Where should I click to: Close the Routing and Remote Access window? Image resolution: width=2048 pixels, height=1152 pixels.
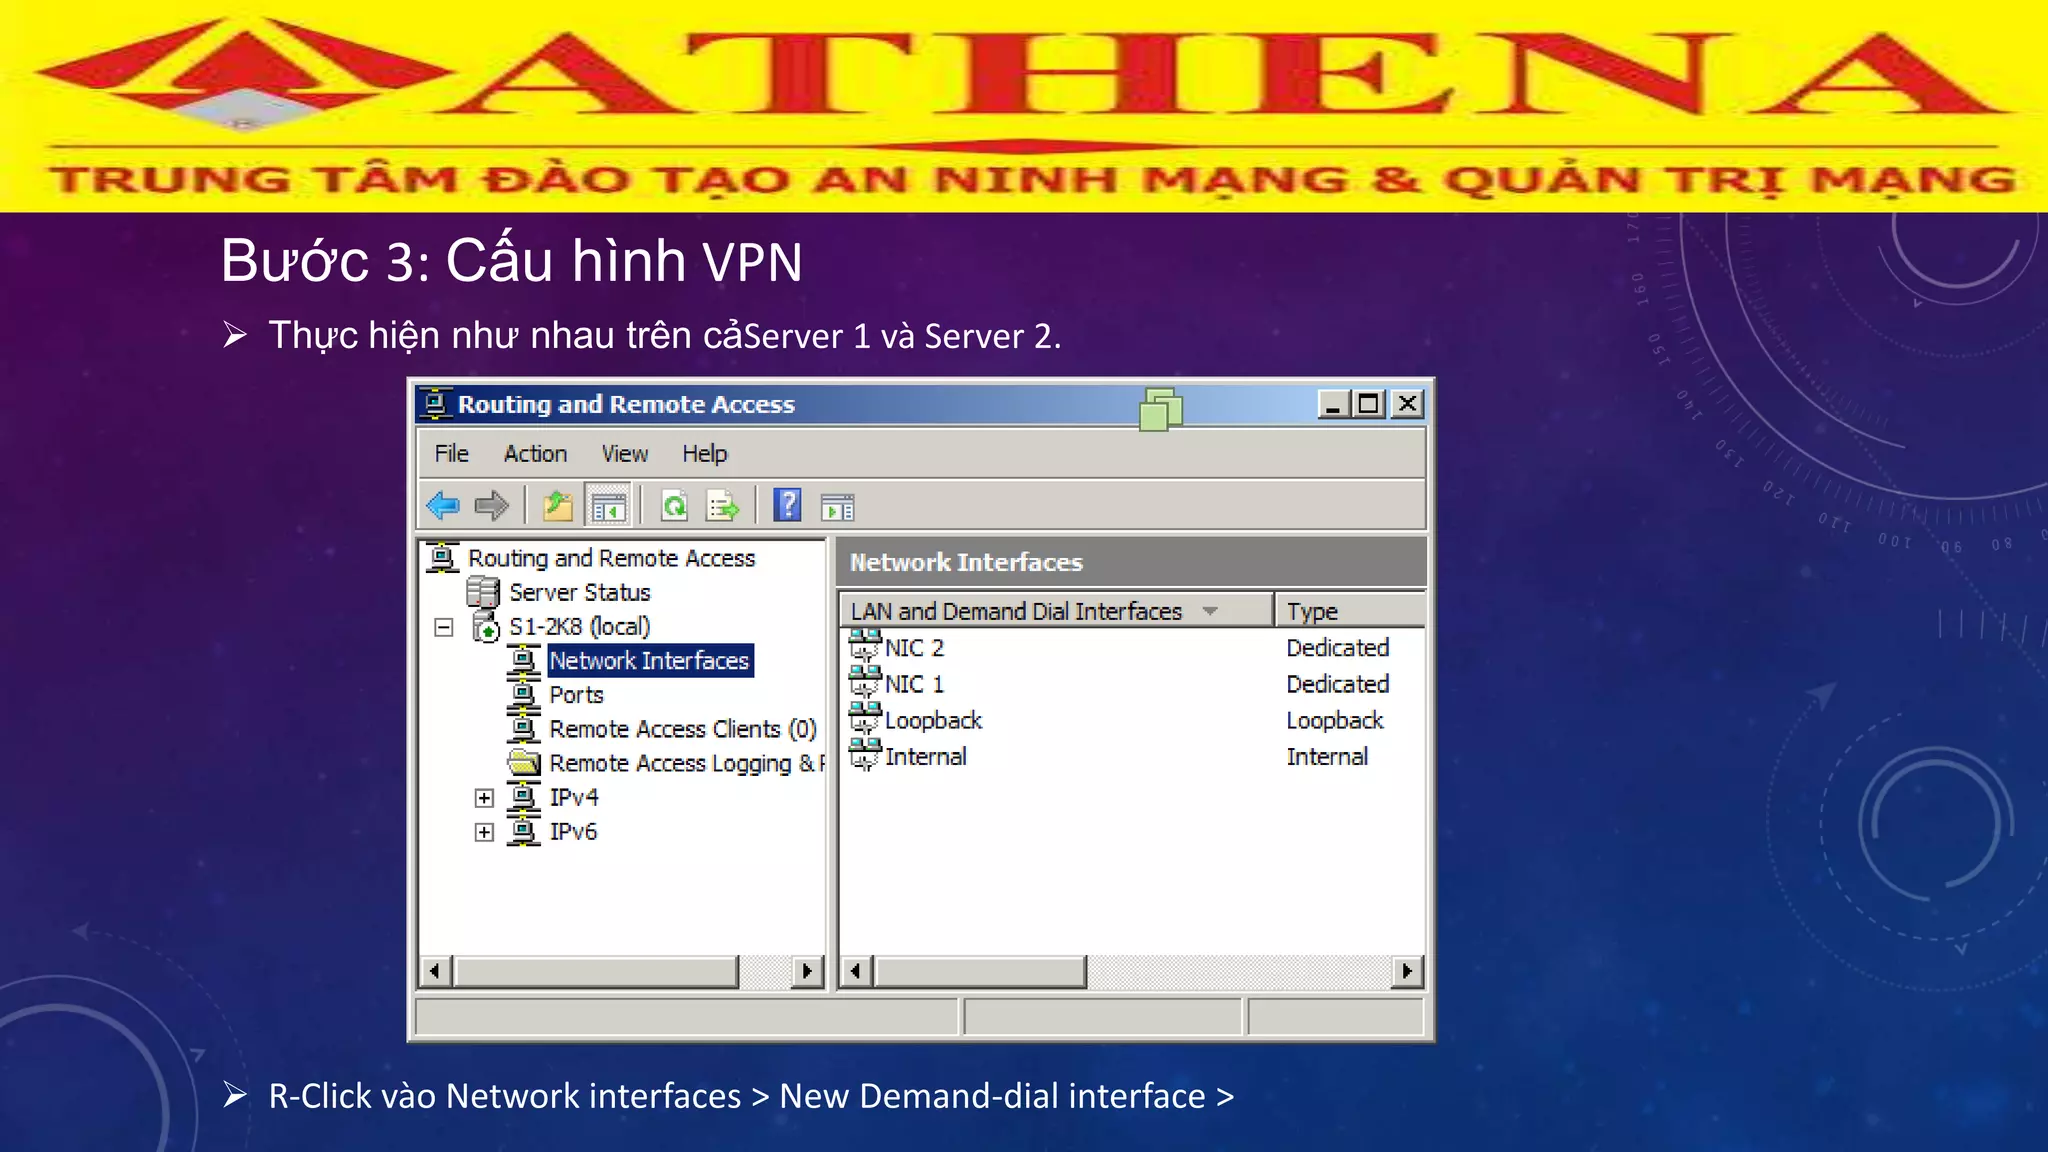(1407, 404)
